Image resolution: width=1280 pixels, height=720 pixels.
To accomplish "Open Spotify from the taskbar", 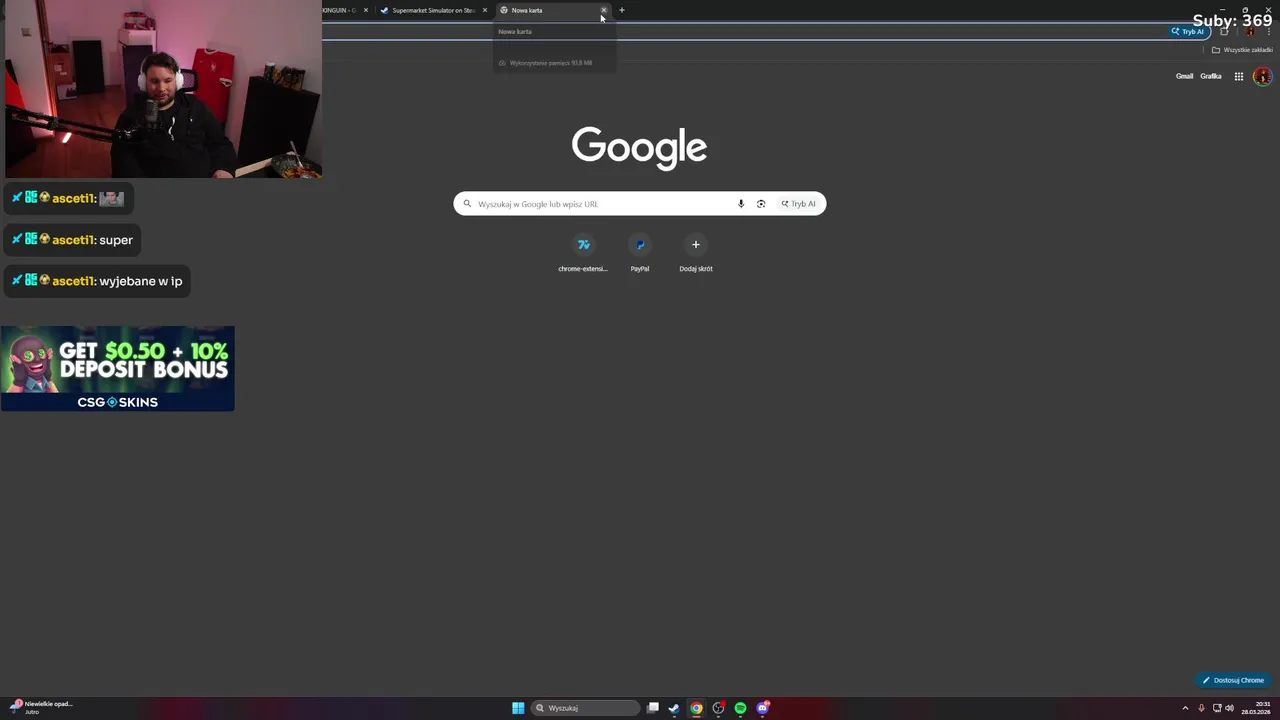I will 740,708.
